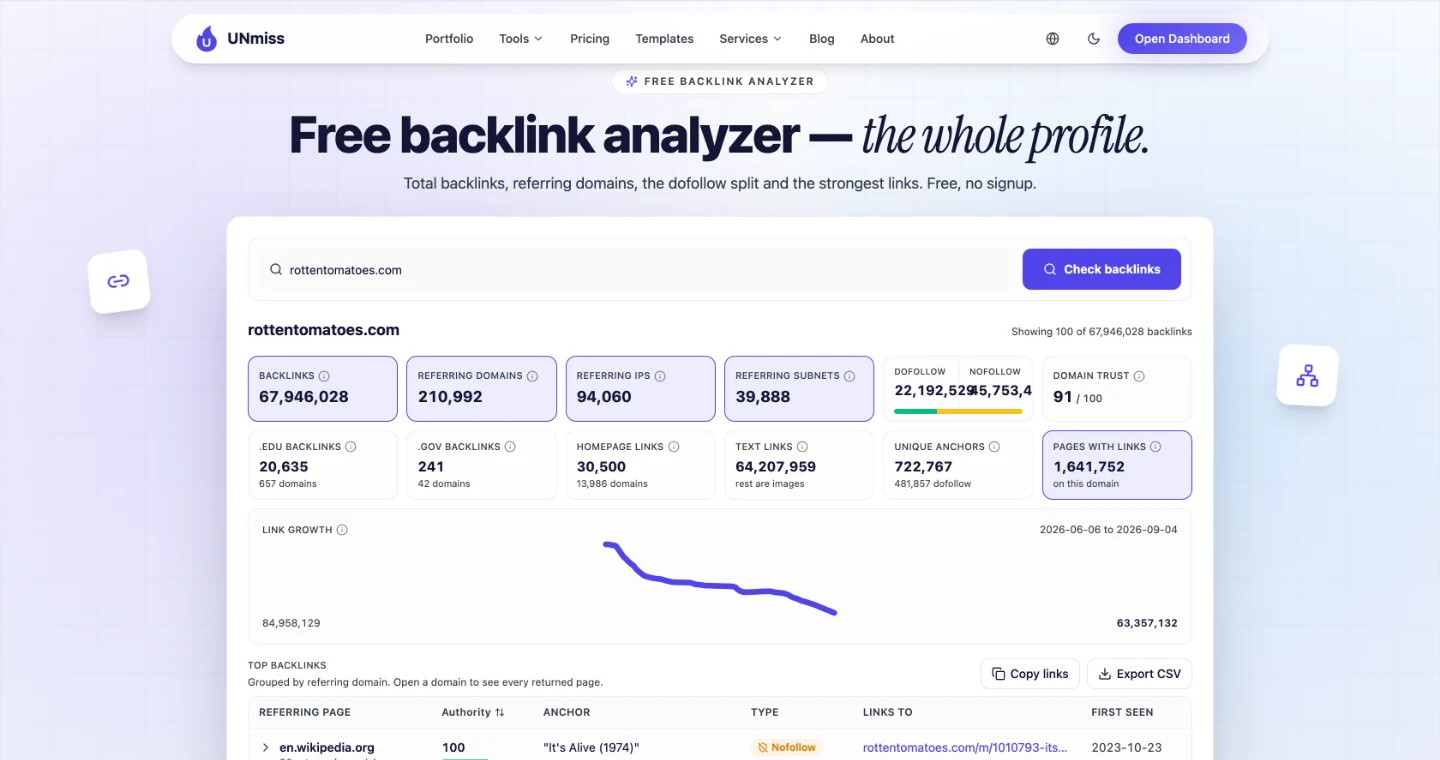Click the link growth chart line
1440x760 pixels.
pos(720,580)
